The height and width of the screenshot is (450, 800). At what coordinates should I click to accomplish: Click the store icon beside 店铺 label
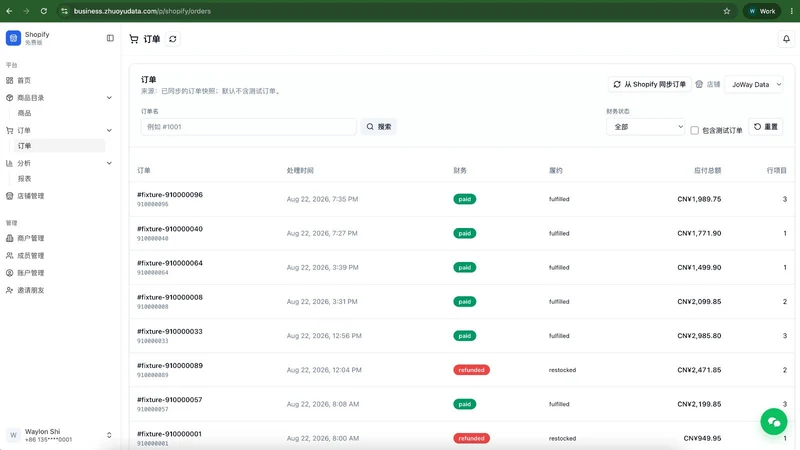point(699,84)
